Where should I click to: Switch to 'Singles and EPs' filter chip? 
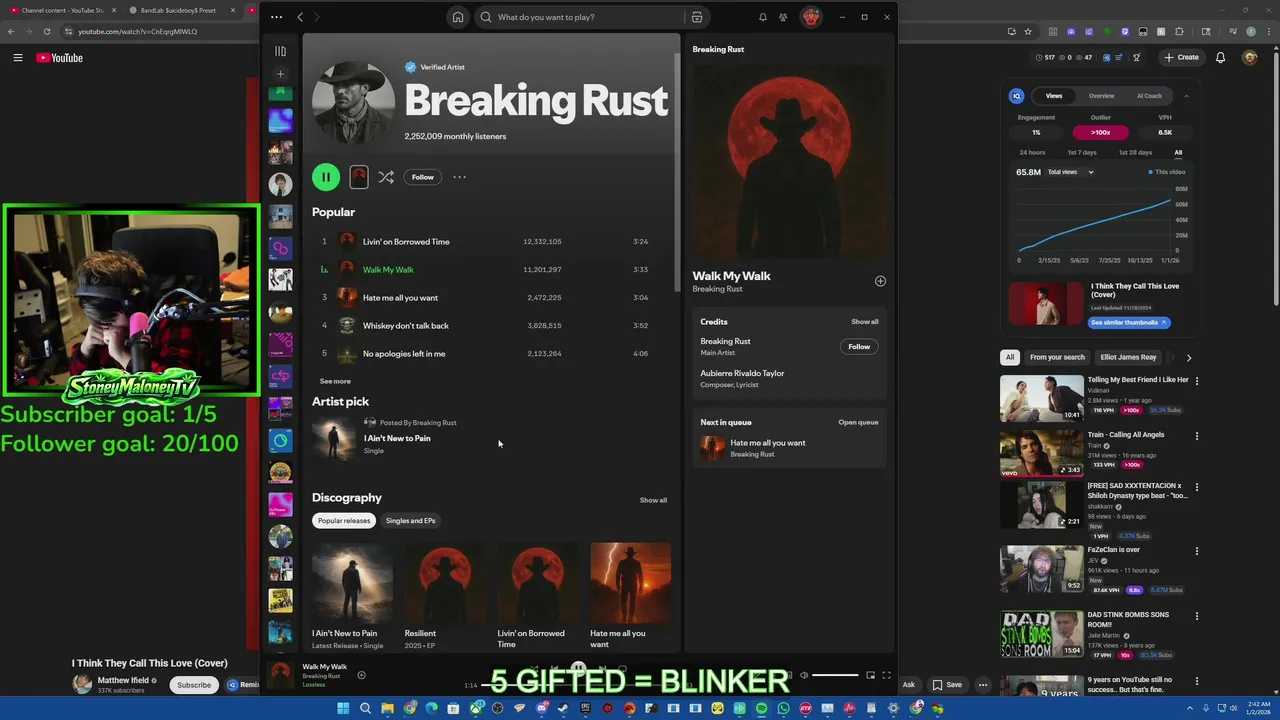pyautogui.click(x=410, y=520)
